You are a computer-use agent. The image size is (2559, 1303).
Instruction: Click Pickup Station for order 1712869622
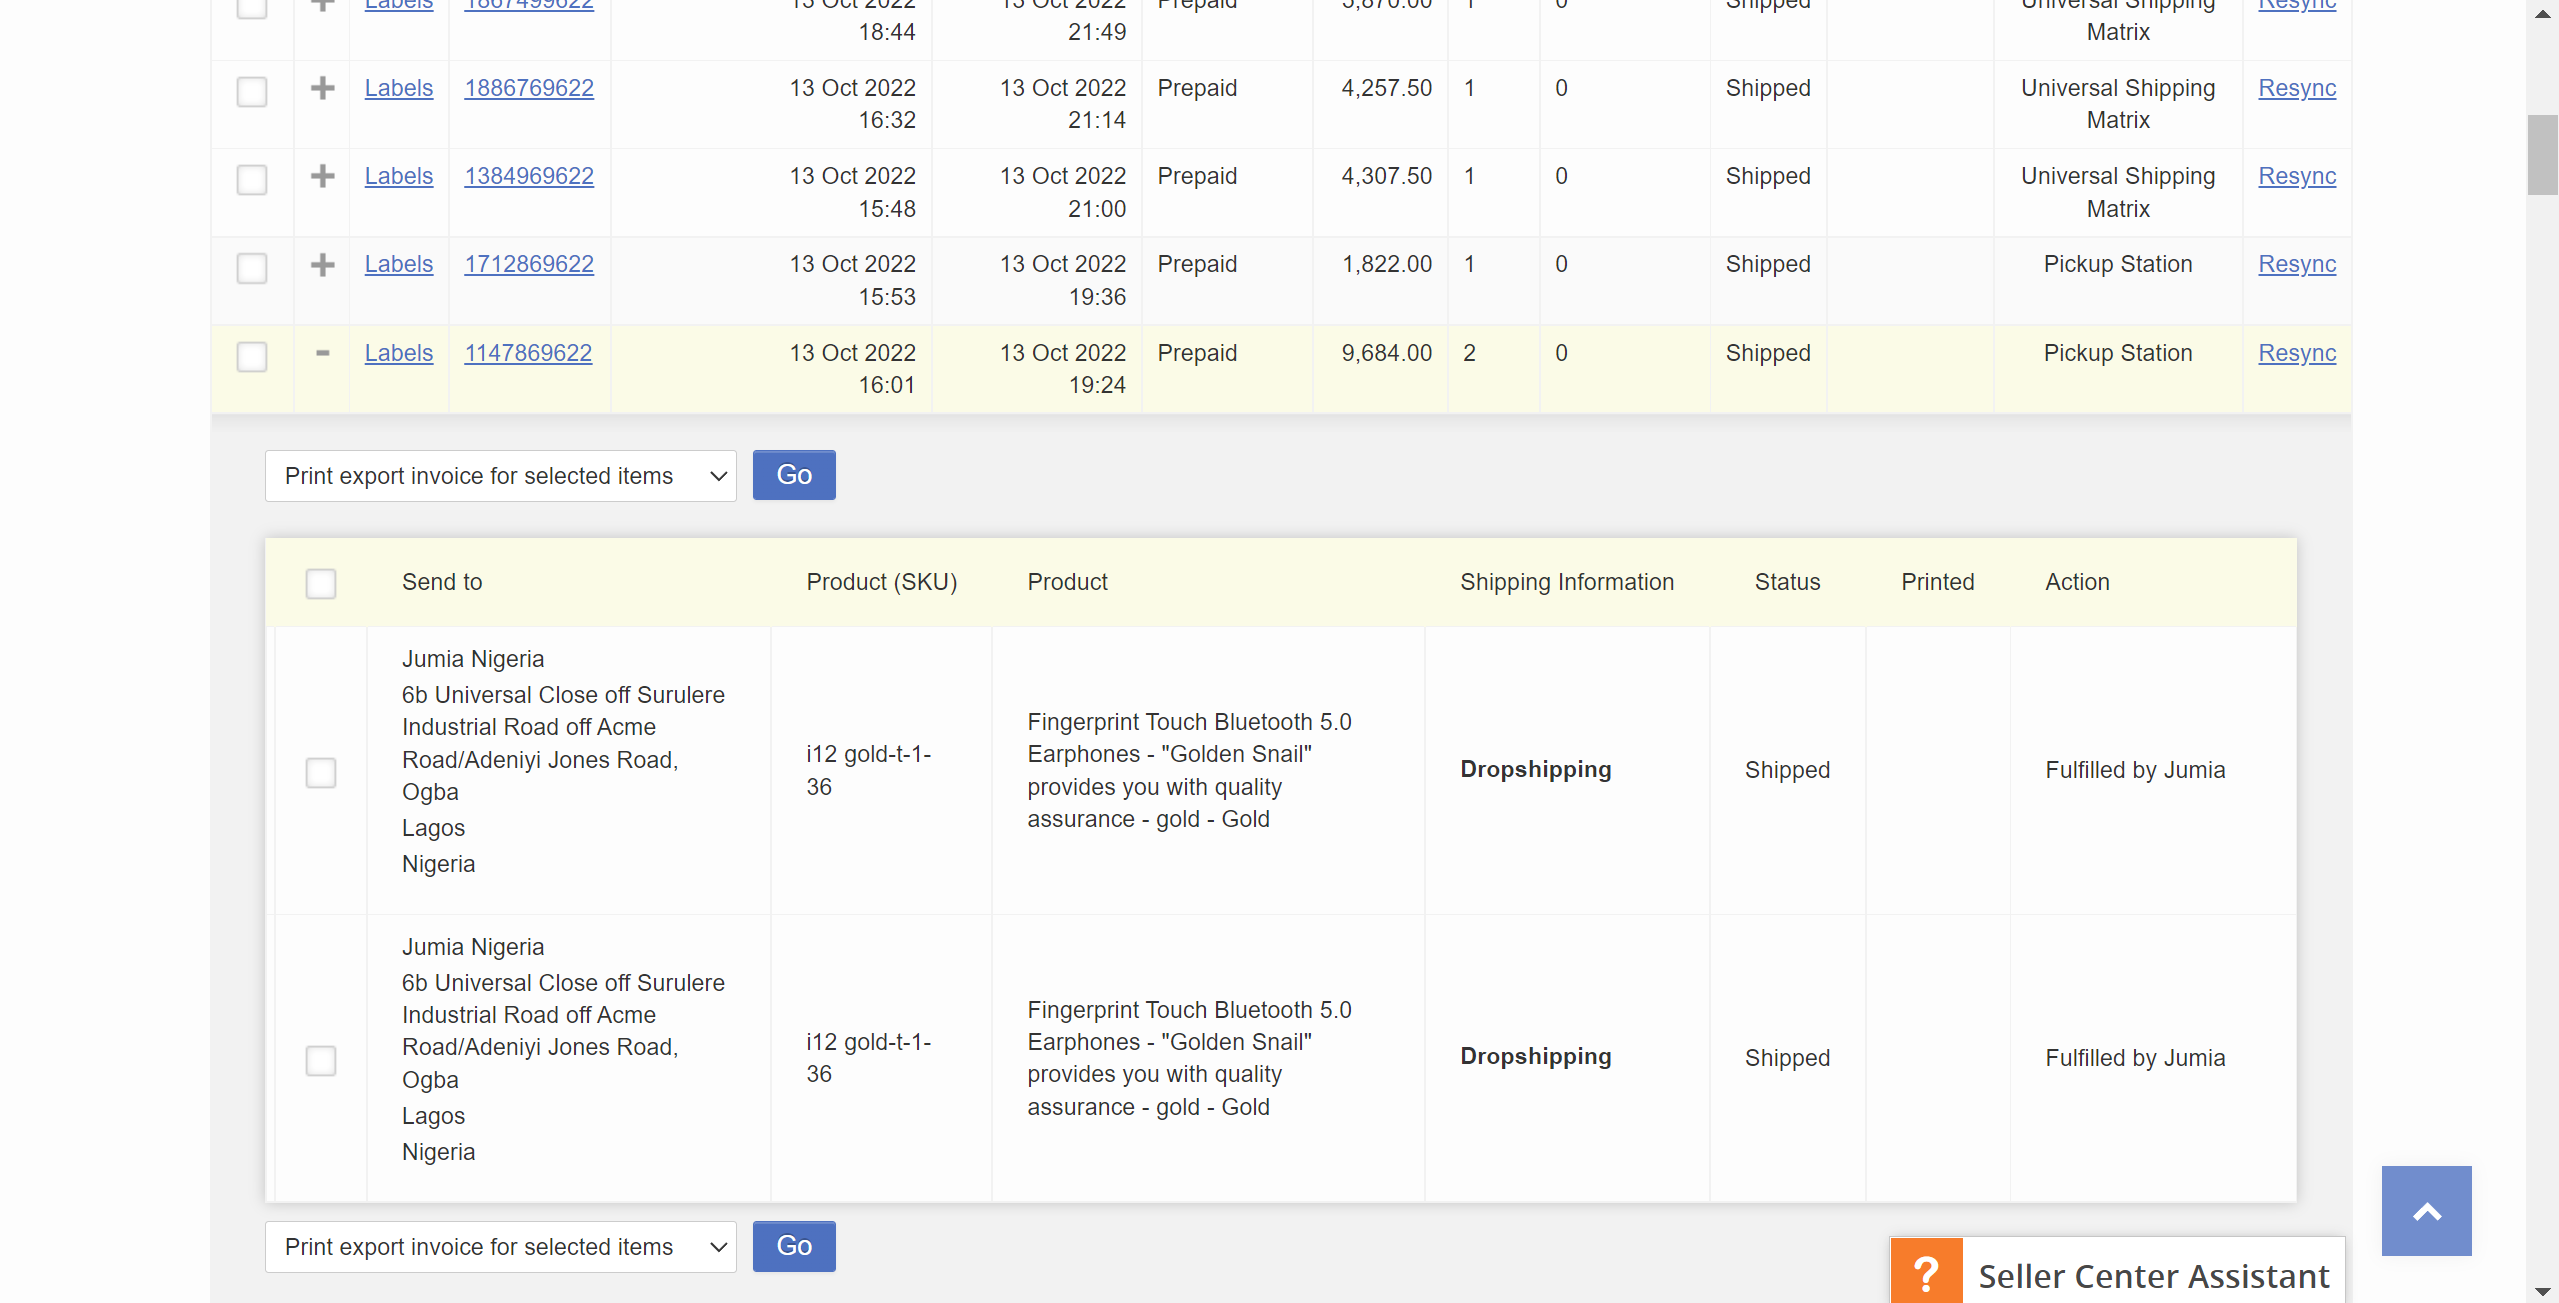2118,264
